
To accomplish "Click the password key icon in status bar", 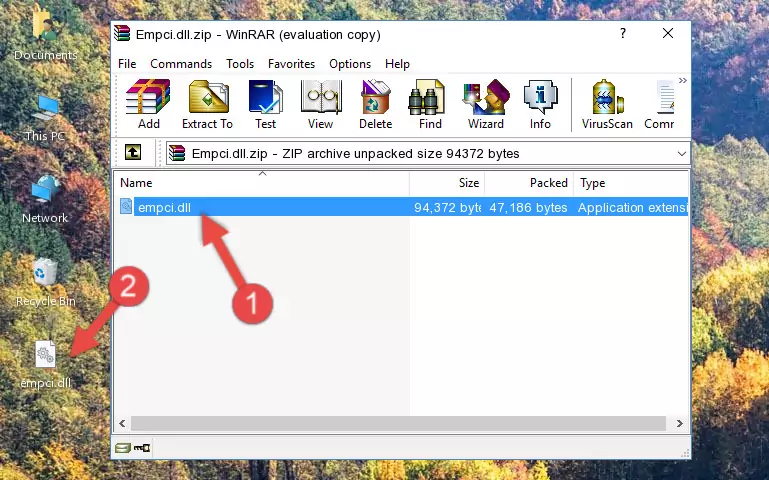I will click(x=142, y=447).
